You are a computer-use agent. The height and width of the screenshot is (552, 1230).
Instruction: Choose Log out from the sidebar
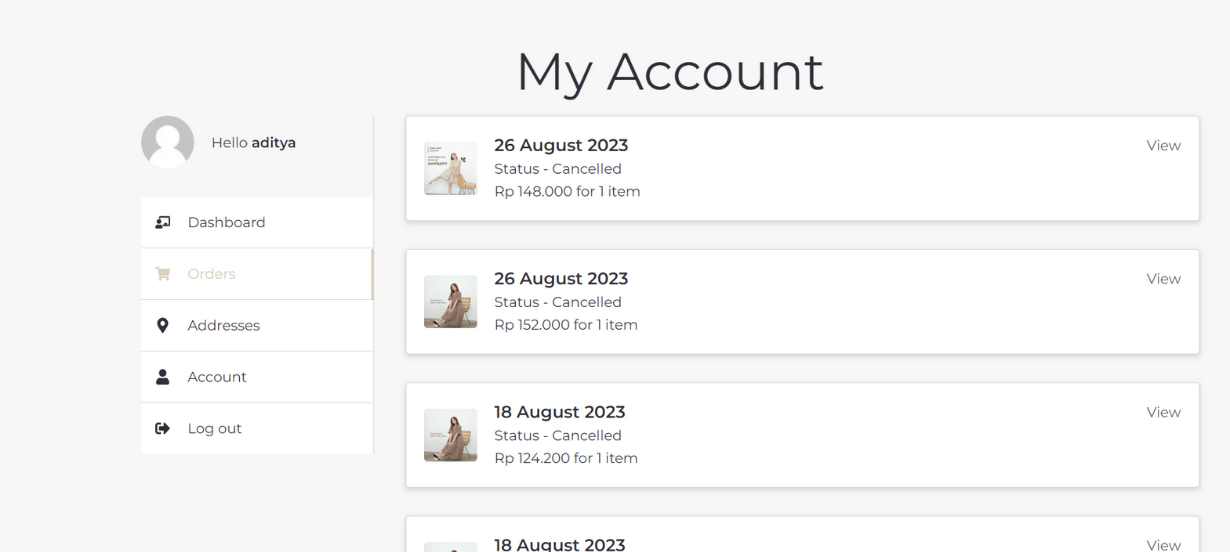[214, 429]
